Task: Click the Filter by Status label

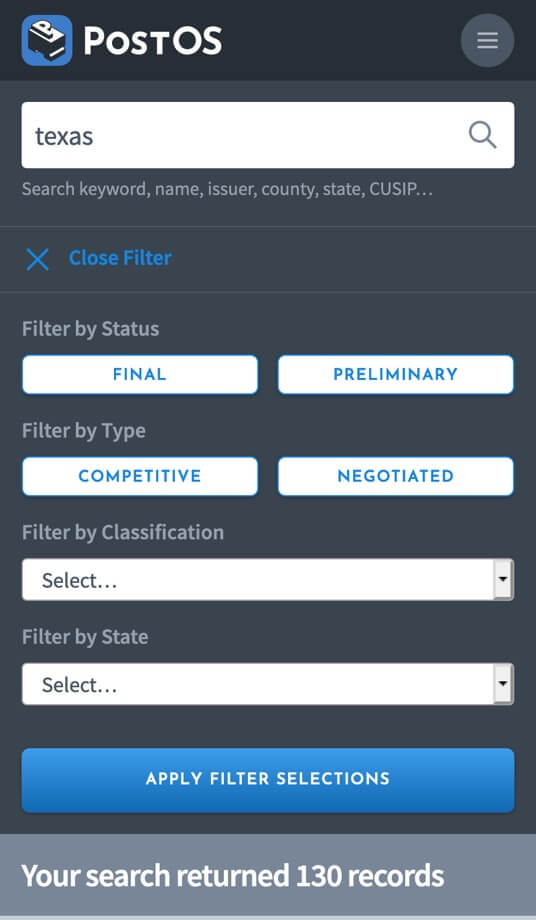Action: pos(90,329)
